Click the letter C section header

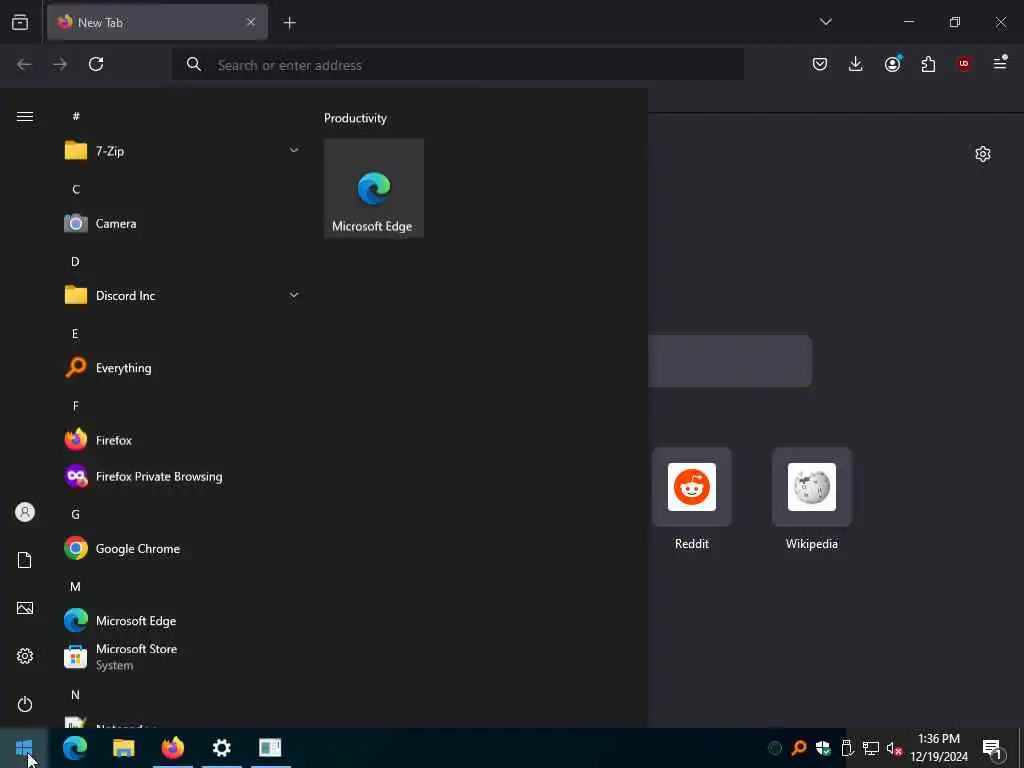[x=76, y=189]
